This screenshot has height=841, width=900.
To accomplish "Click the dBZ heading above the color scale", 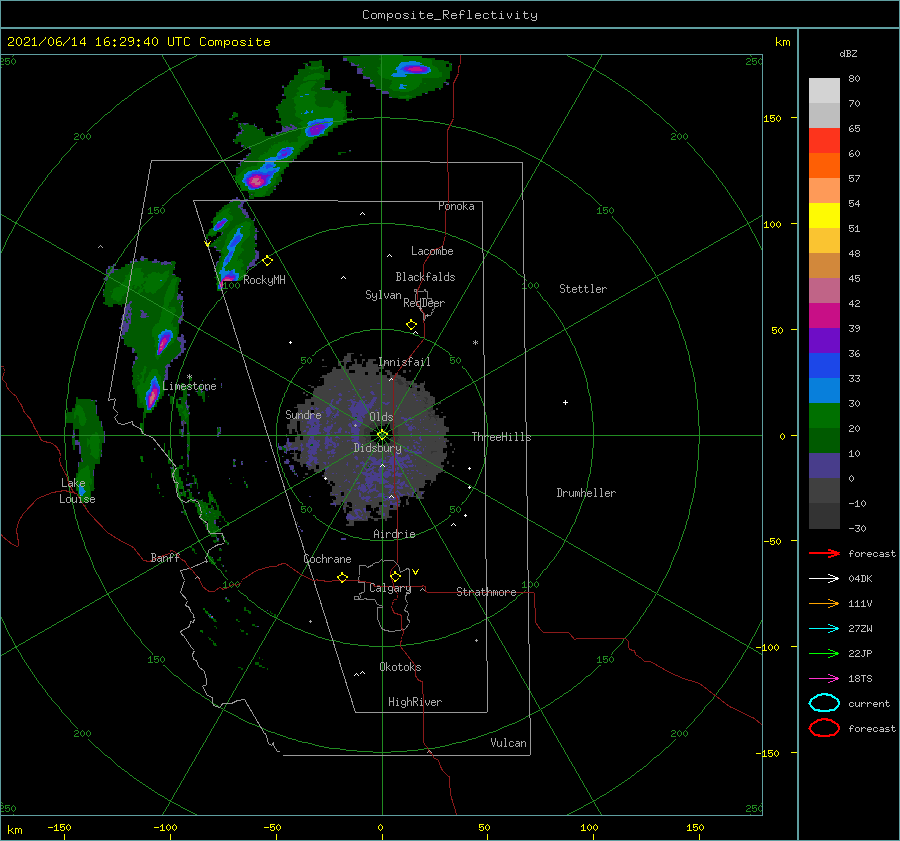I will point(848,53).
